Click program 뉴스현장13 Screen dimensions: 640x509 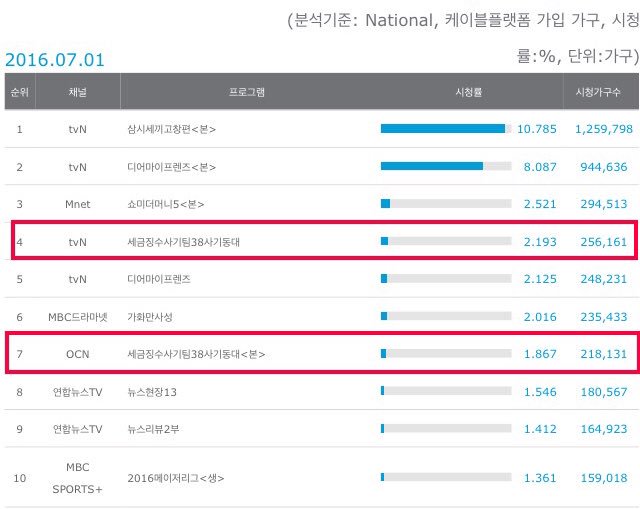[x=152, y=392]
